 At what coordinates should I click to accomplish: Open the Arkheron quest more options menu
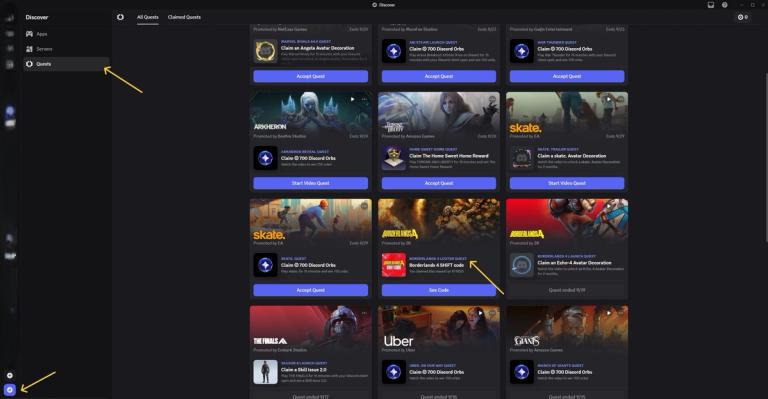[364, 99]
